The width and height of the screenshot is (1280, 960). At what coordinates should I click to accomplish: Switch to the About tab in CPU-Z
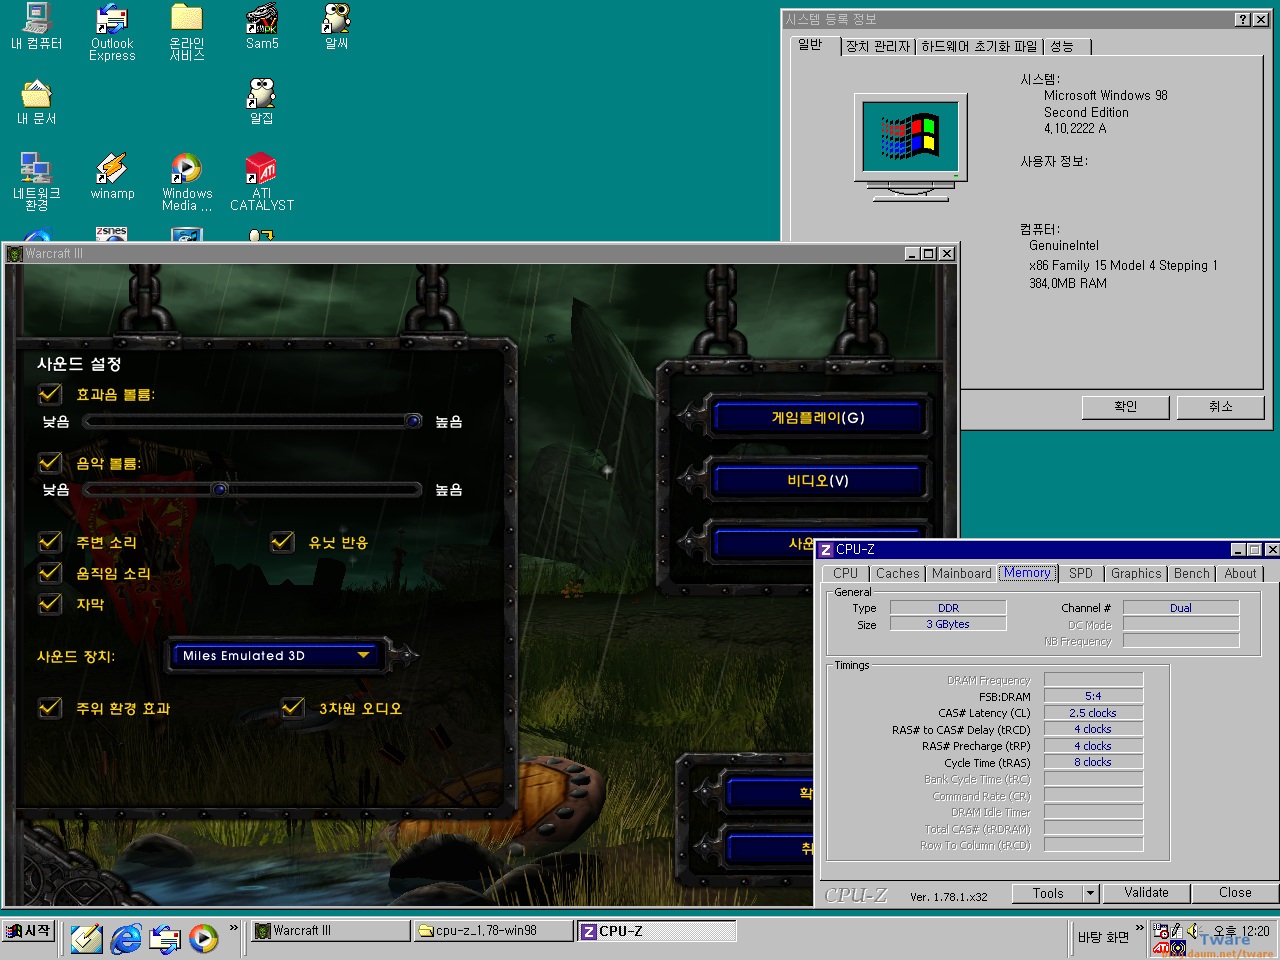coord(1240,574)
